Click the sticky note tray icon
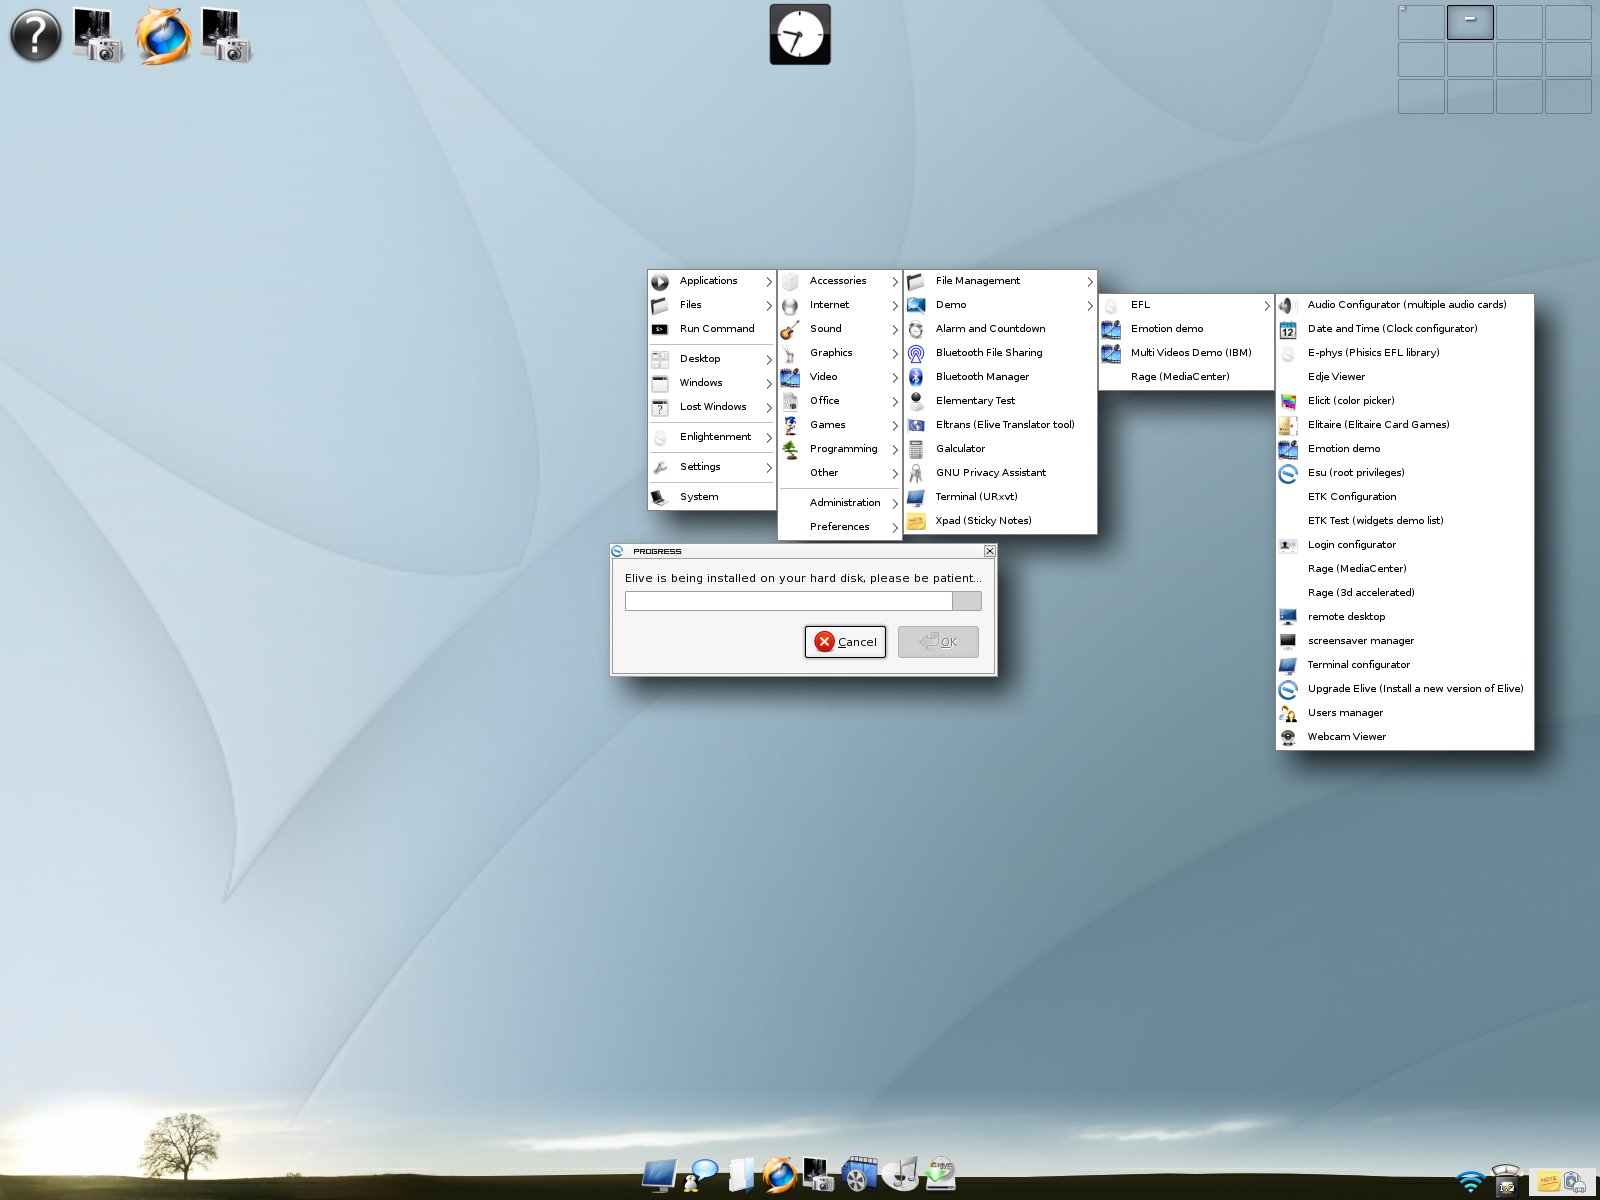This screenshot has width=1600, height=1200. tap(1548, 1182)
